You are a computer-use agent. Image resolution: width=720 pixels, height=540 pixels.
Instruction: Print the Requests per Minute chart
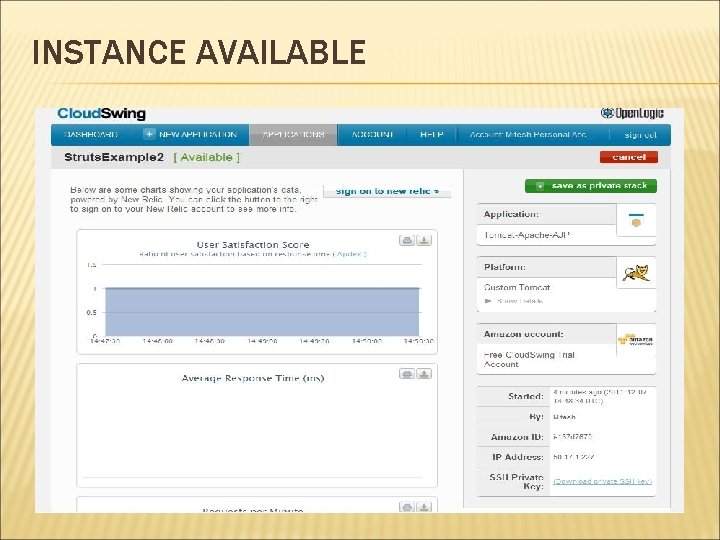coord(407,507)
